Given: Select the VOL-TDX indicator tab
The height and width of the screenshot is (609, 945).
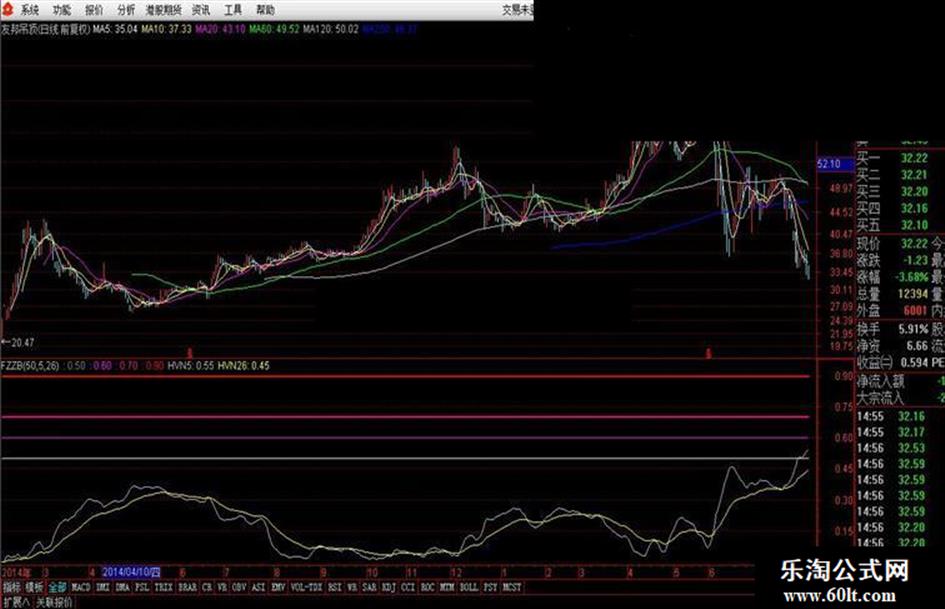Looking at the screenshot, I should click(x=306, y=587).
